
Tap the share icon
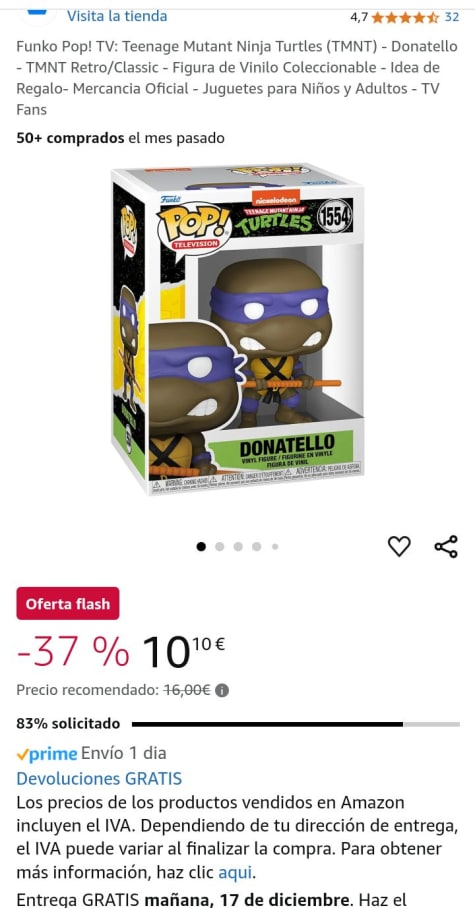click(x=445, y=546)
